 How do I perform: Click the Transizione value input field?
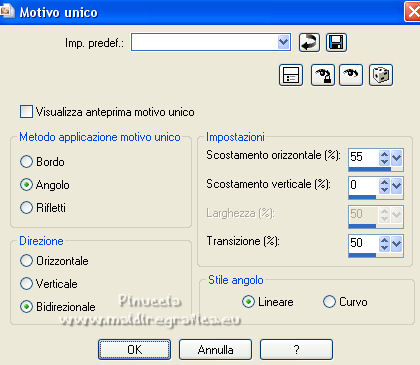point(363,243)
